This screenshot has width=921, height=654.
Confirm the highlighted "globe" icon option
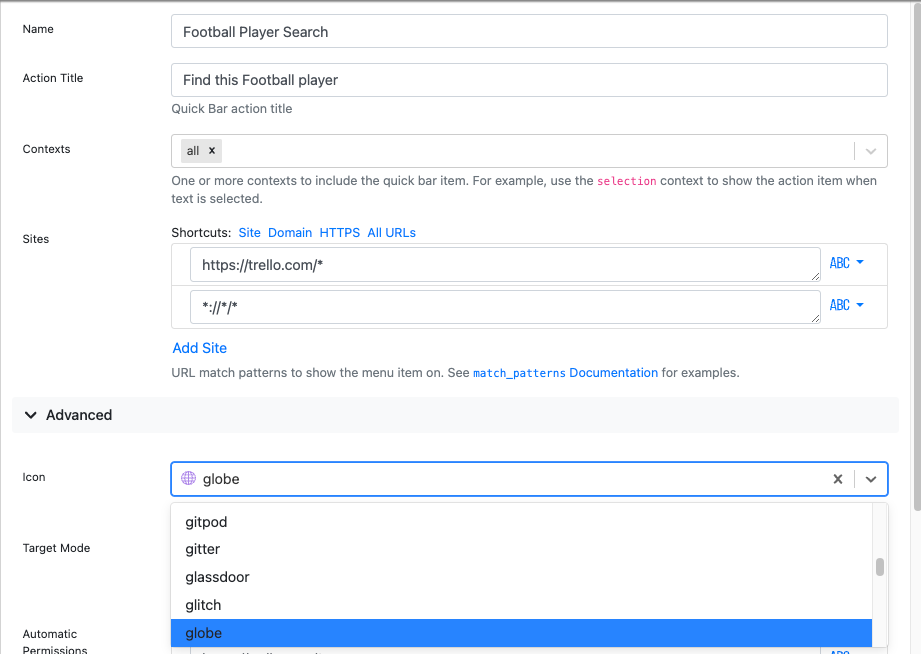click(x=203, y=633)
